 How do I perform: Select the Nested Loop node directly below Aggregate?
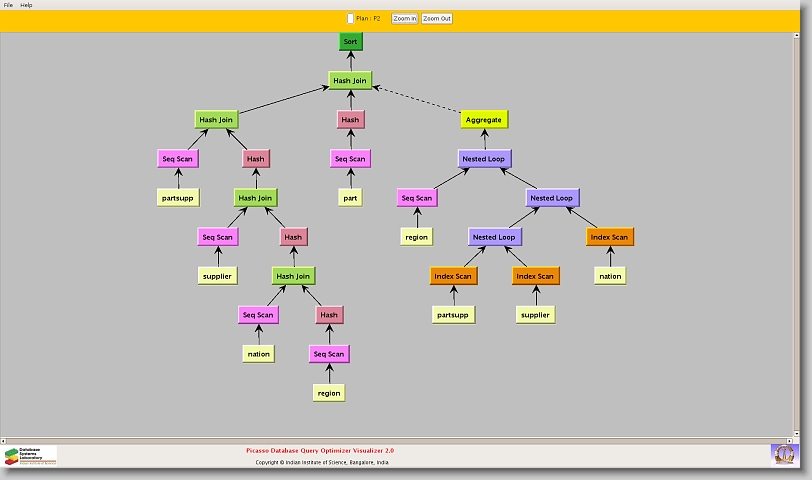coord(484,158)
